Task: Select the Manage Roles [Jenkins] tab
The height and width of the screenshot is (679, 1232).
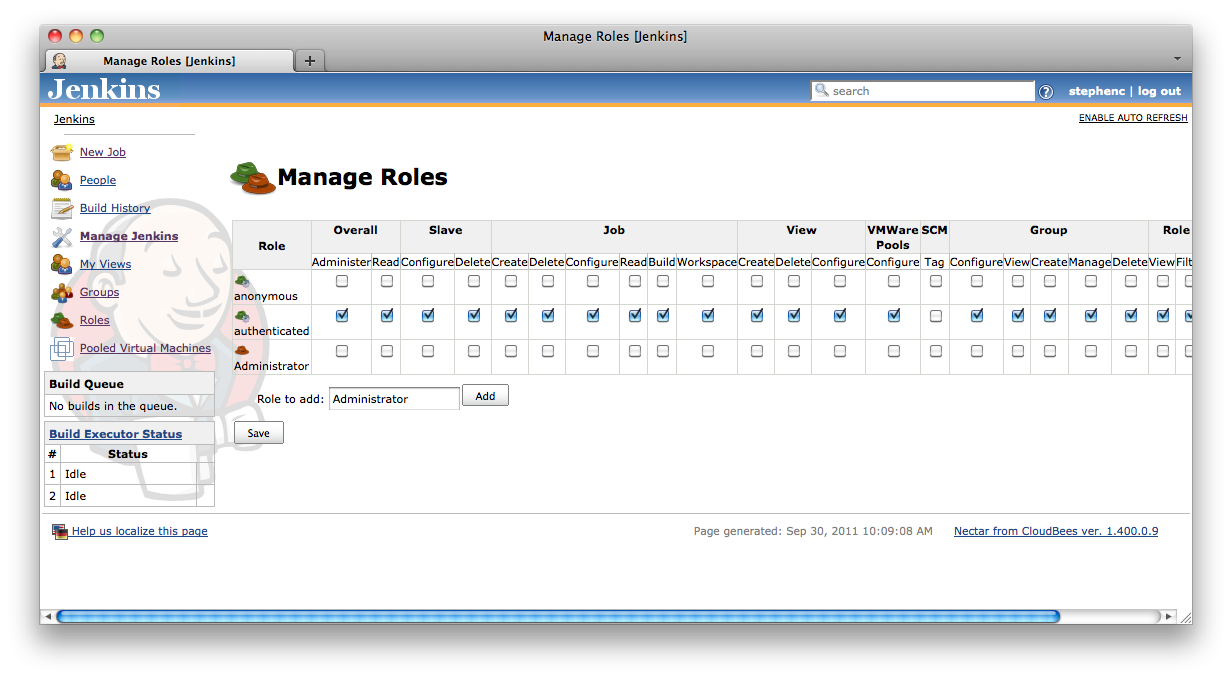Action: [169, 61]
